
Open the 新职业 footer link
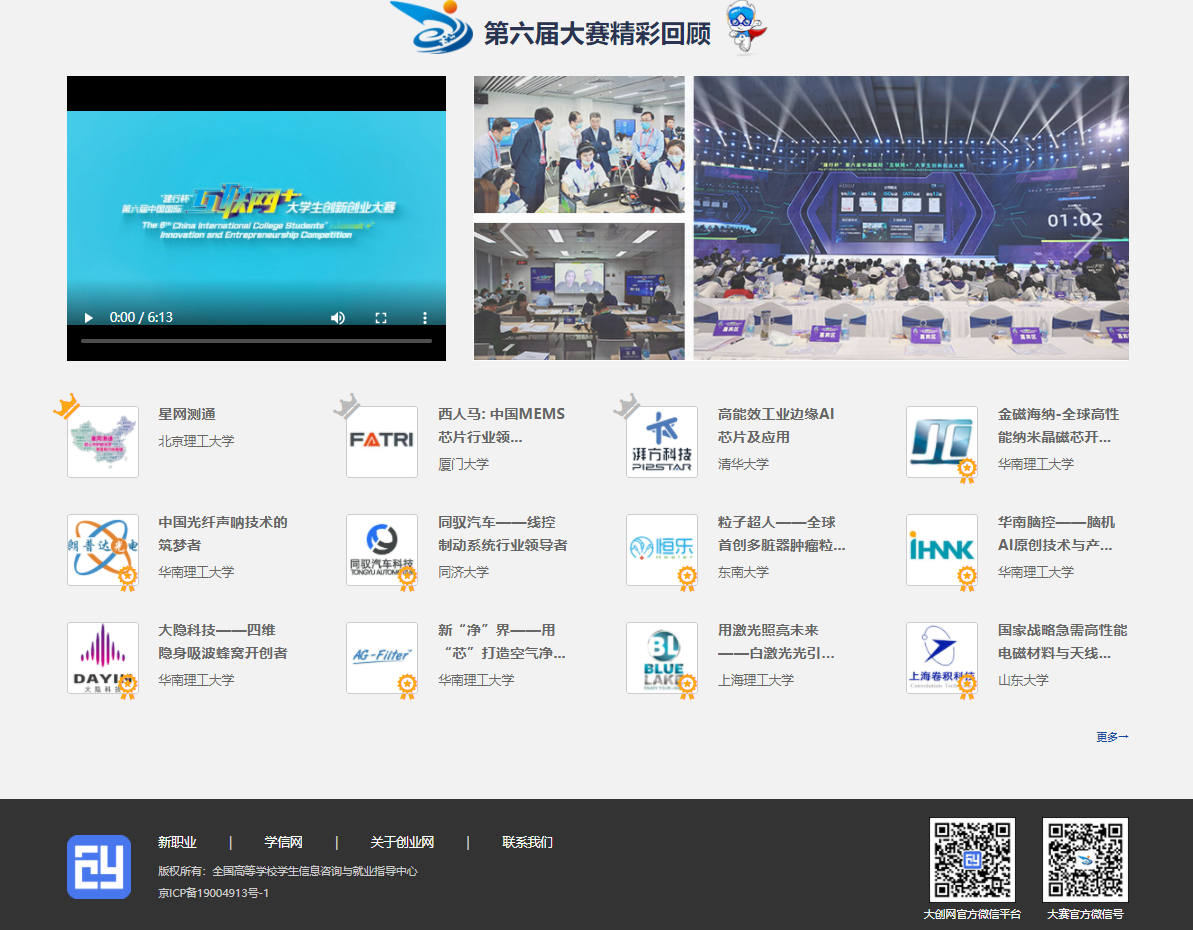(x=177, y=842)
